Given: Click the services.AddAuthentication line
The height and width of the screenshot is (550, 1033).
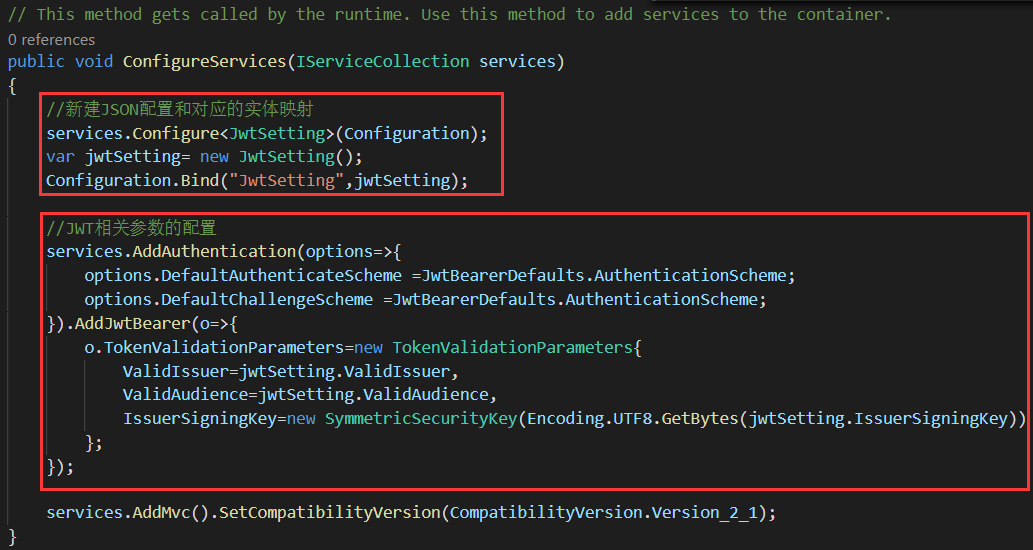Looking at the screenshot, I should pyautogui.click(x=224, y=252).
